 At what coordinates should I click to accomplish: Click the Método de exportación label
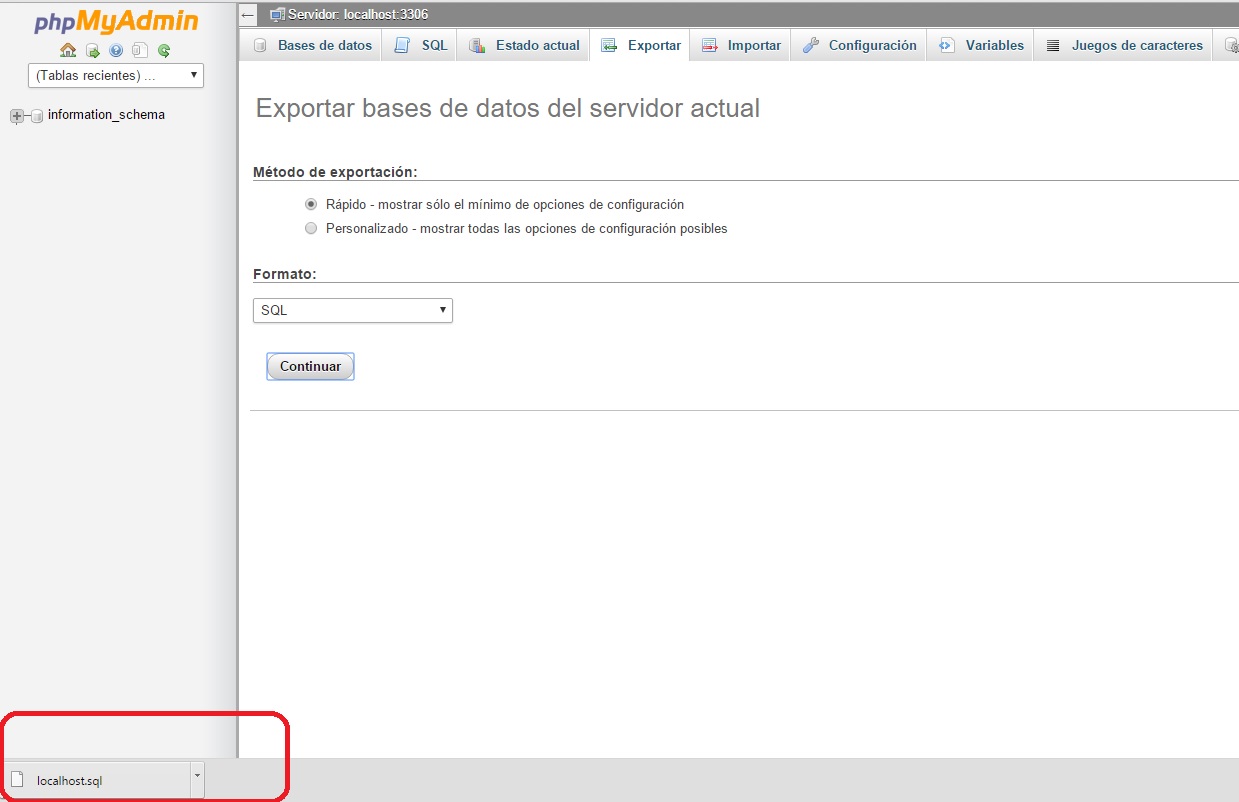click(335, 172)
